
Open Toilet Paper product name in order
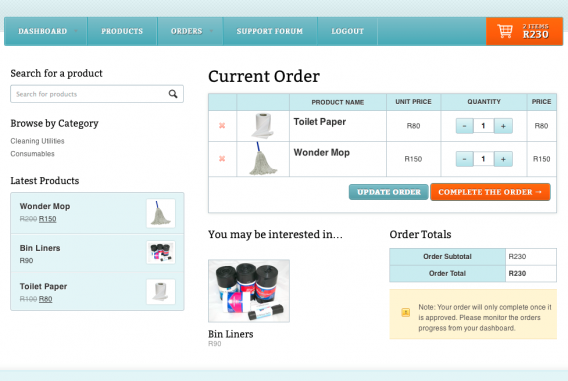[x=320, y=122]
